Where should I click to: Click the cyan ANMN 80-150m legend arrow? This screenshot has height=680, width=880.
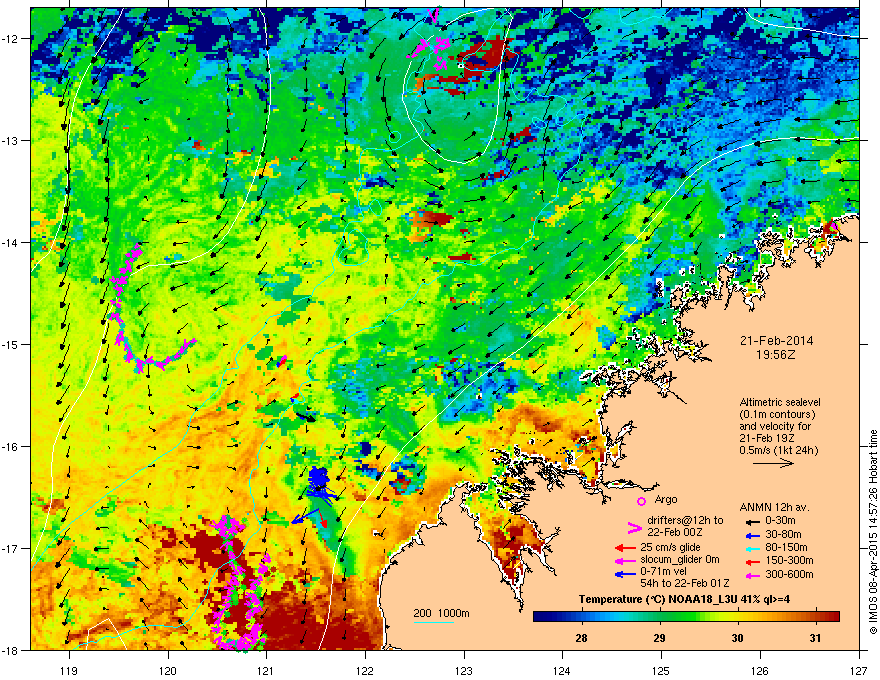pos(752,548)
